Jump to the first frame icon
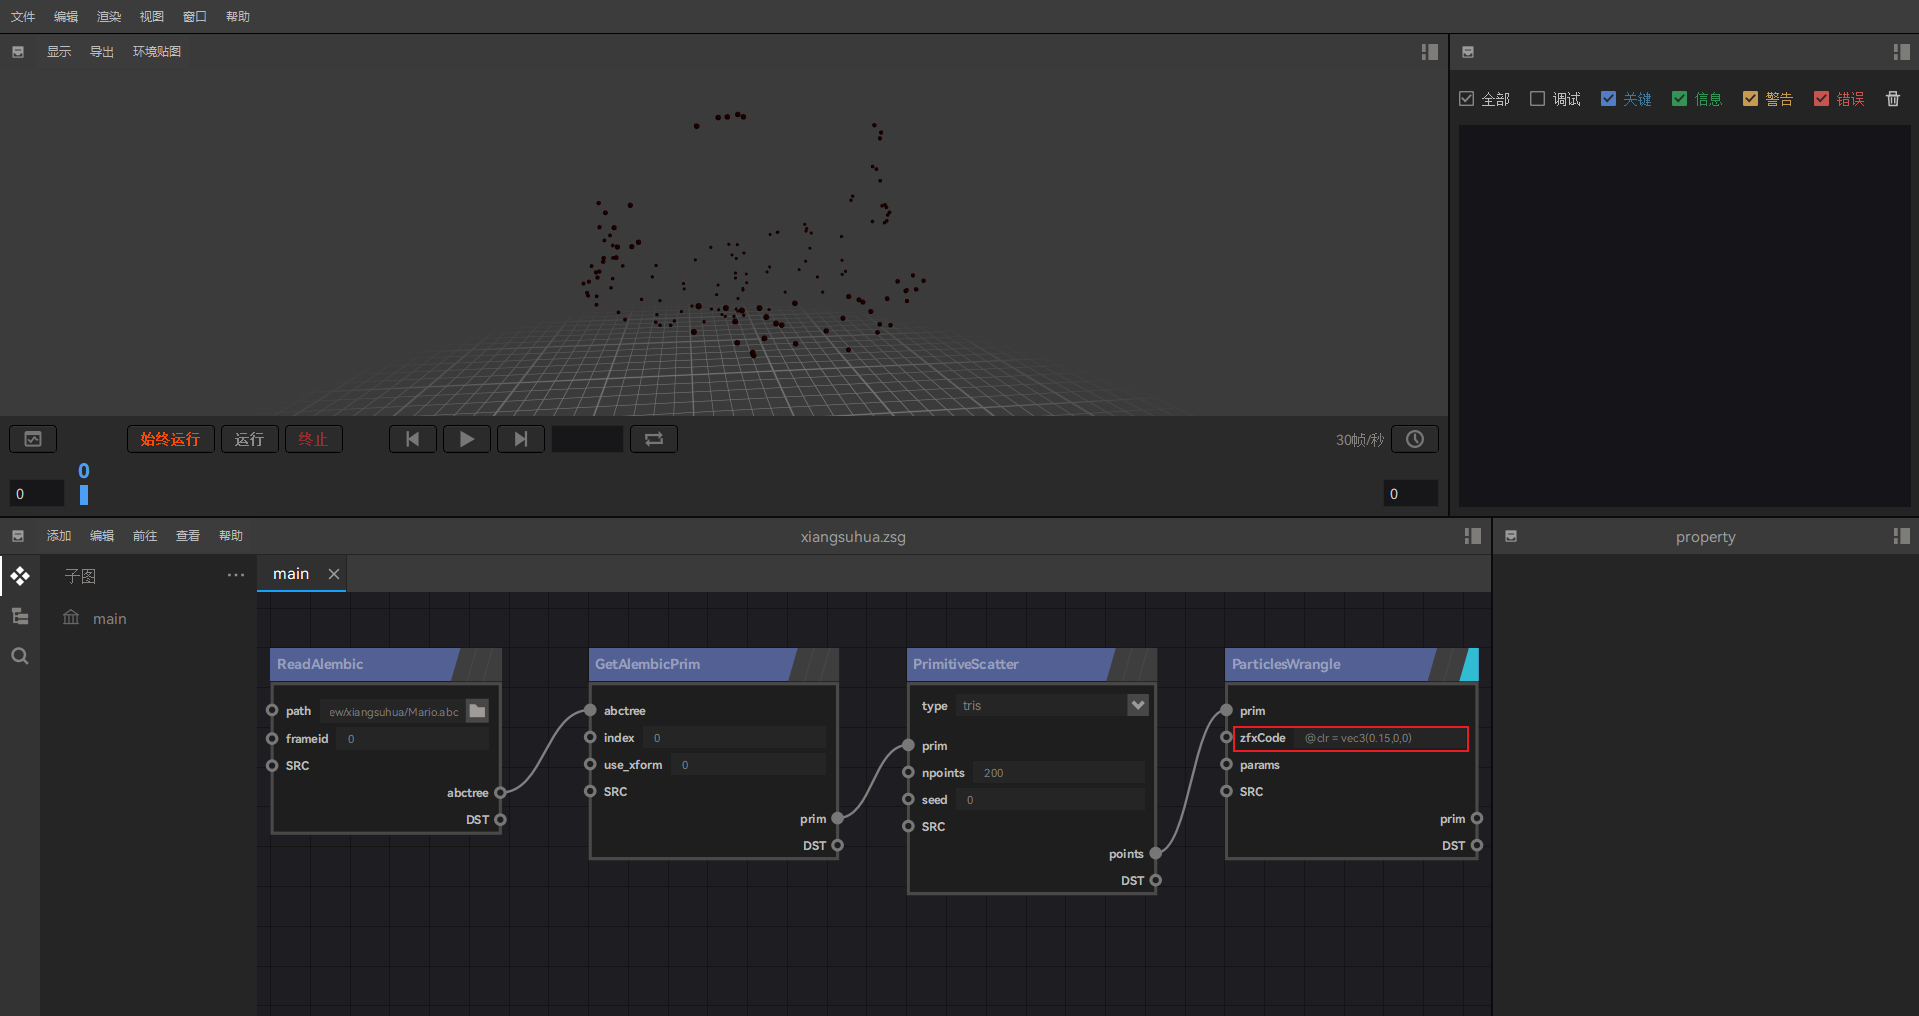 [412, 439]
